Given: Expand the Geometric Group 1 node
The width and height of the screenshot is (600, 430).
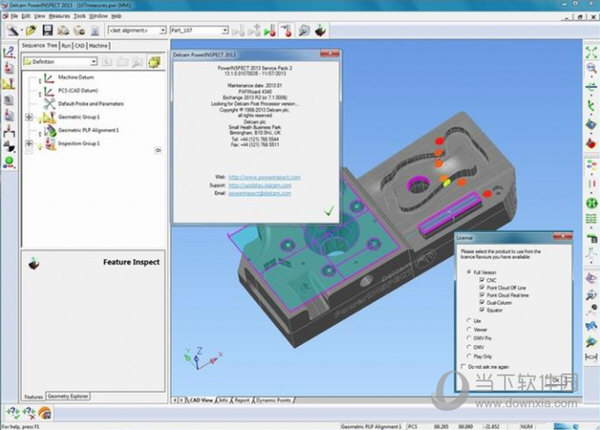Looking at the screenshot, I should coord(28,117).
